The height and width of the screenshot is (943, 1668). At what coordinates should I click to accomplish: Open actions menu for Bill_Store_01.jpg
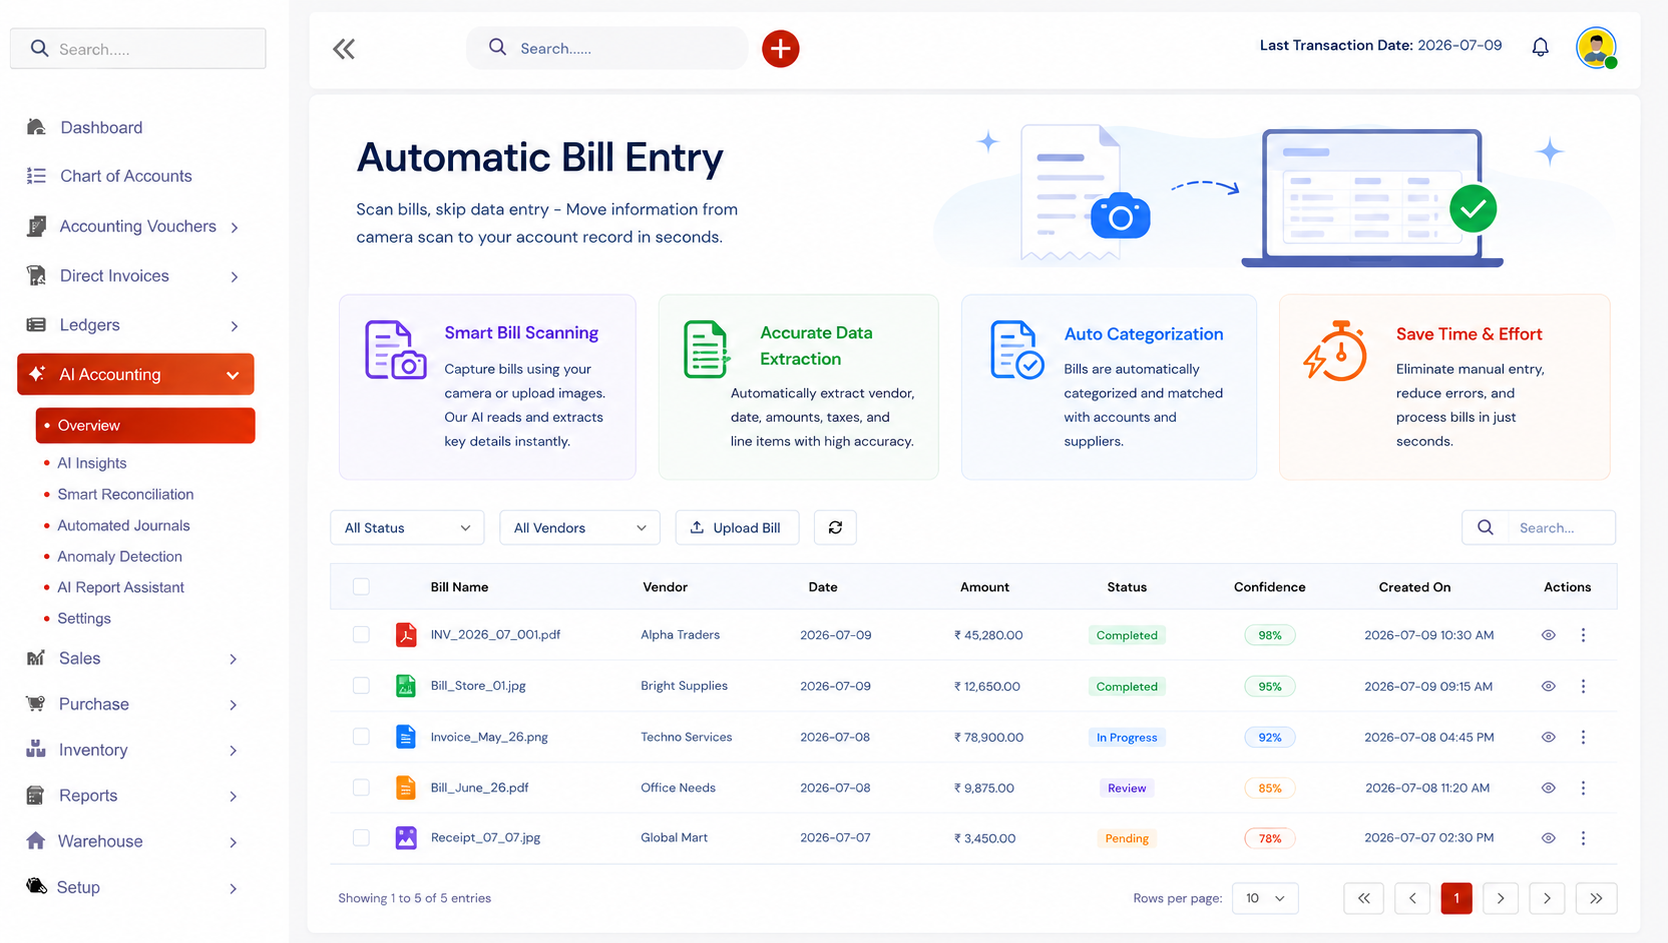pos(1583,686)
